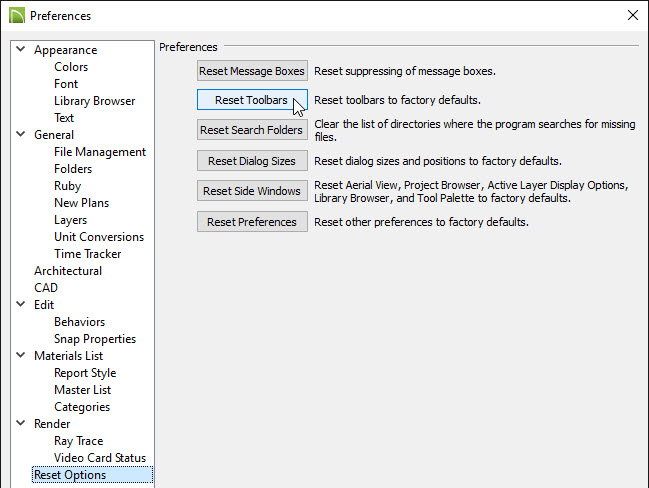Collapse the Render tree section
This screenshot has width=649, height=488.
point(21,423)
